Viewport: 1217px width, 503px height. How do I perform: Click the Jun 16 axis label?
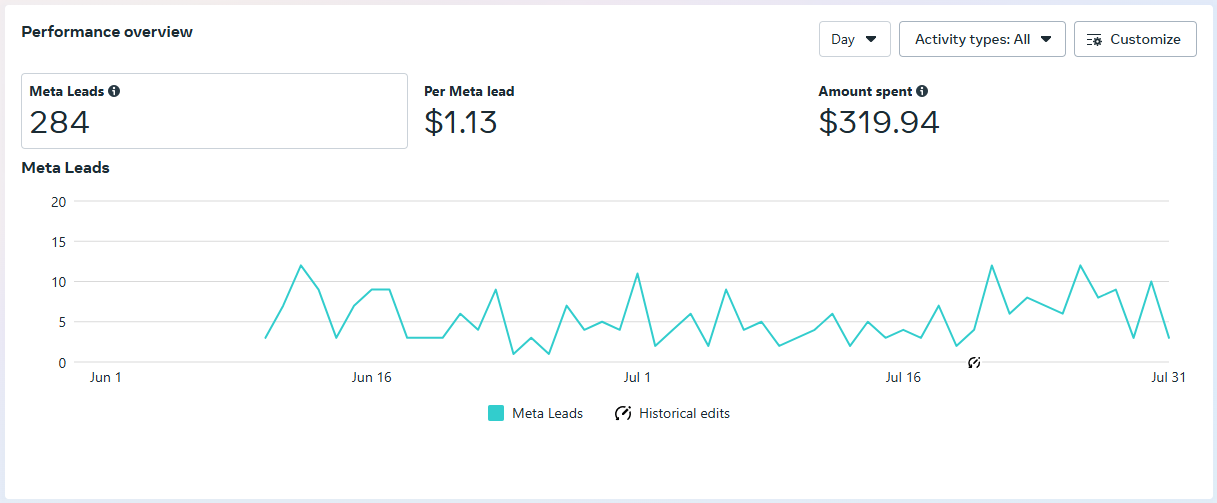coord(371,377)
